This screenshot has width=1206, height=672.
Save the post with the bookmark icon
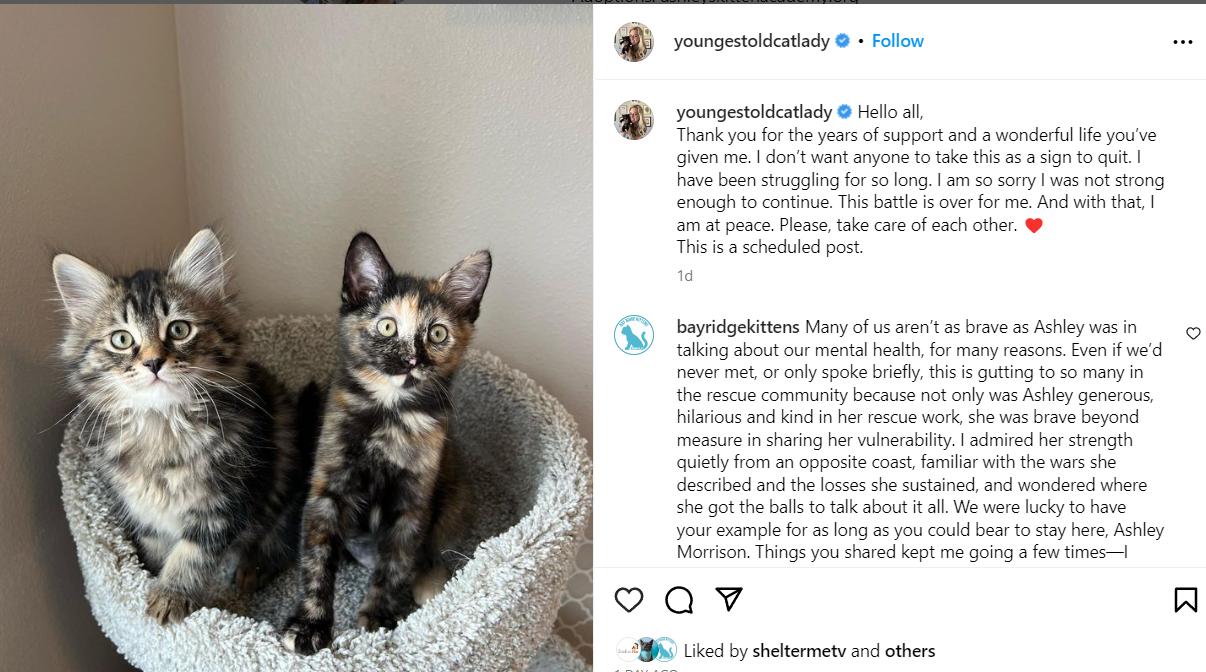pos(1185,599)
